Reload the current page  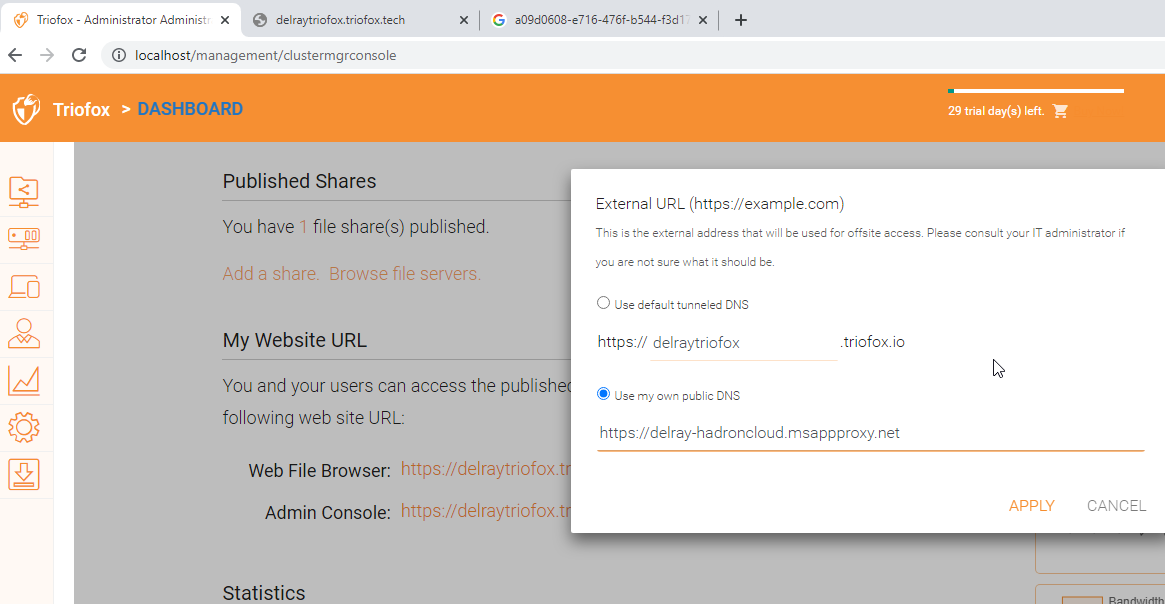point(79,55)
